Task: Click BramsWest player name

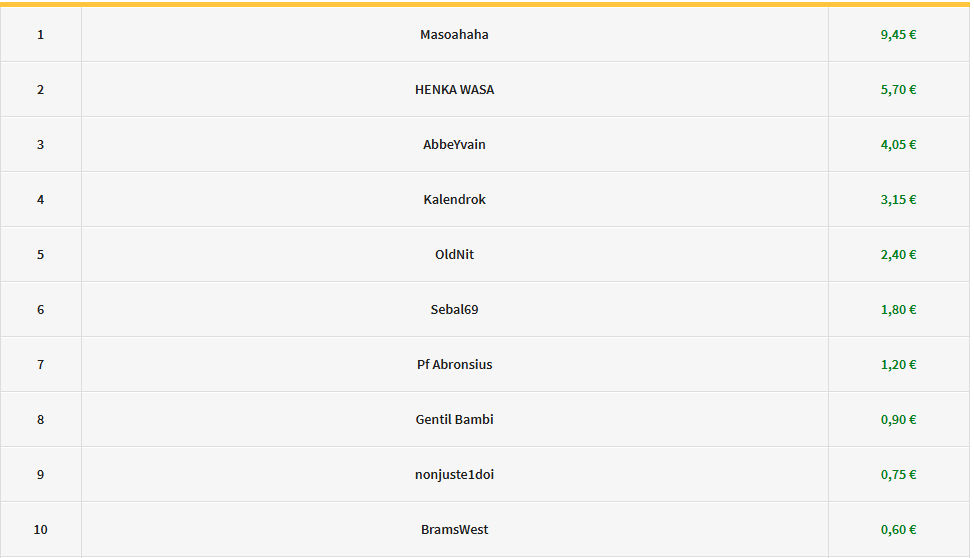Action: pos(454,530)
